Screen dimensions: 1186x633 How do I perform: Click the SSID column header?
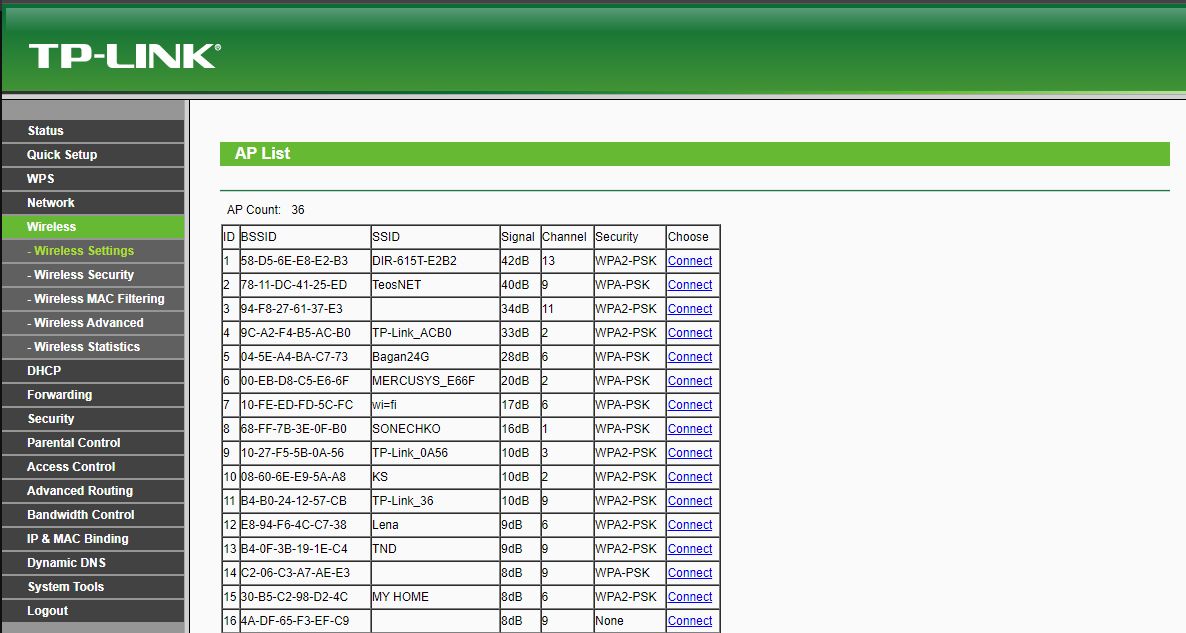coord(434,237)
